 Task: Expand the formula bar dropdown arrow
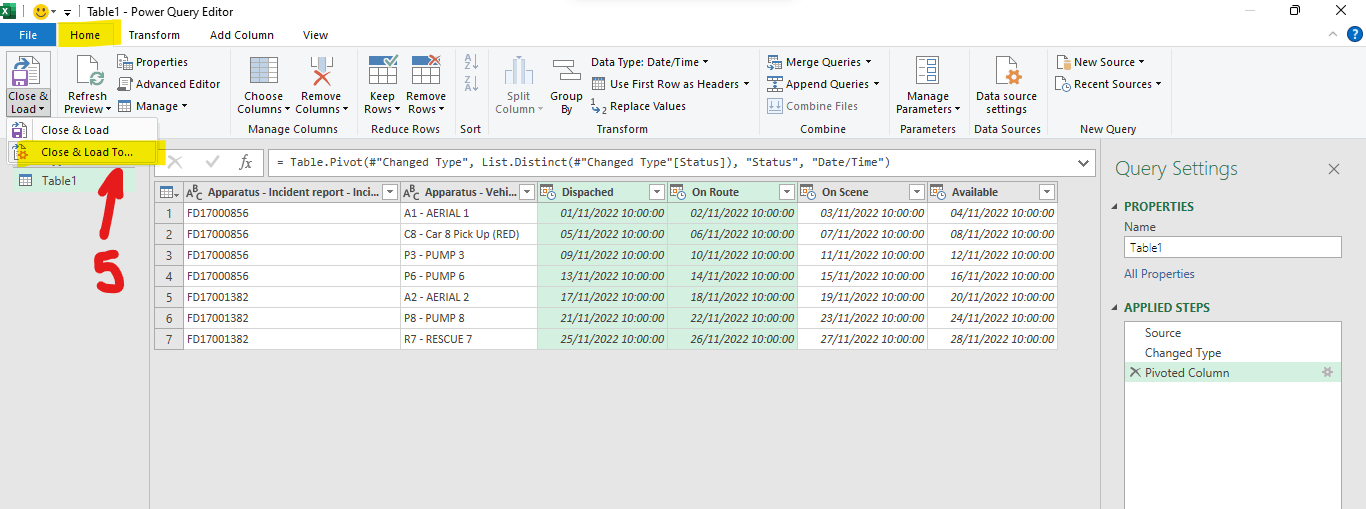[x=1084, y=163]
